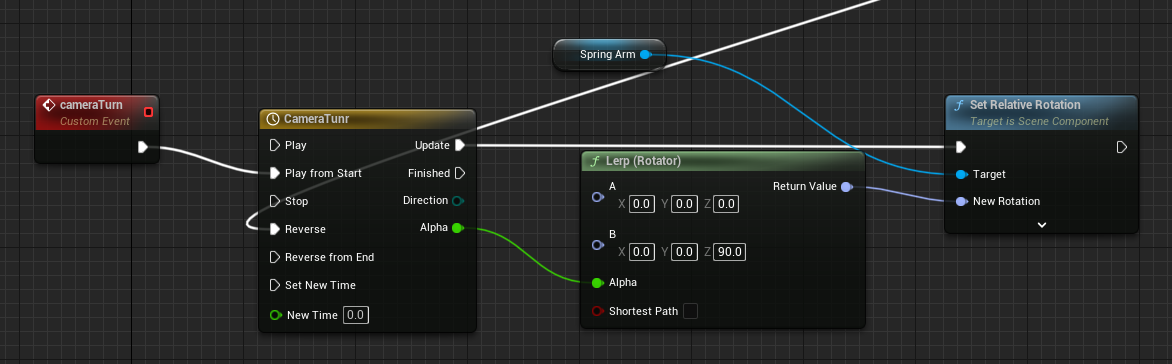Enable the Shortest Path checkbox
The image size is (1172, 364).
click(x=691, y=311)
